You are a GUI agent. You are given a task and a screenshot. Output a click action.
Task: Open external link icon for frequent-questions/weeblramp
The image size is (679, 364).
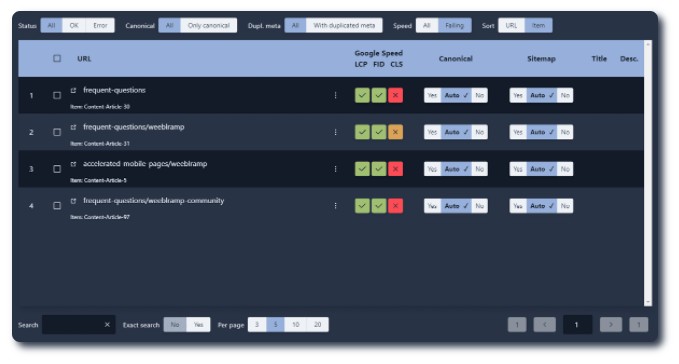tap(73, 127)
